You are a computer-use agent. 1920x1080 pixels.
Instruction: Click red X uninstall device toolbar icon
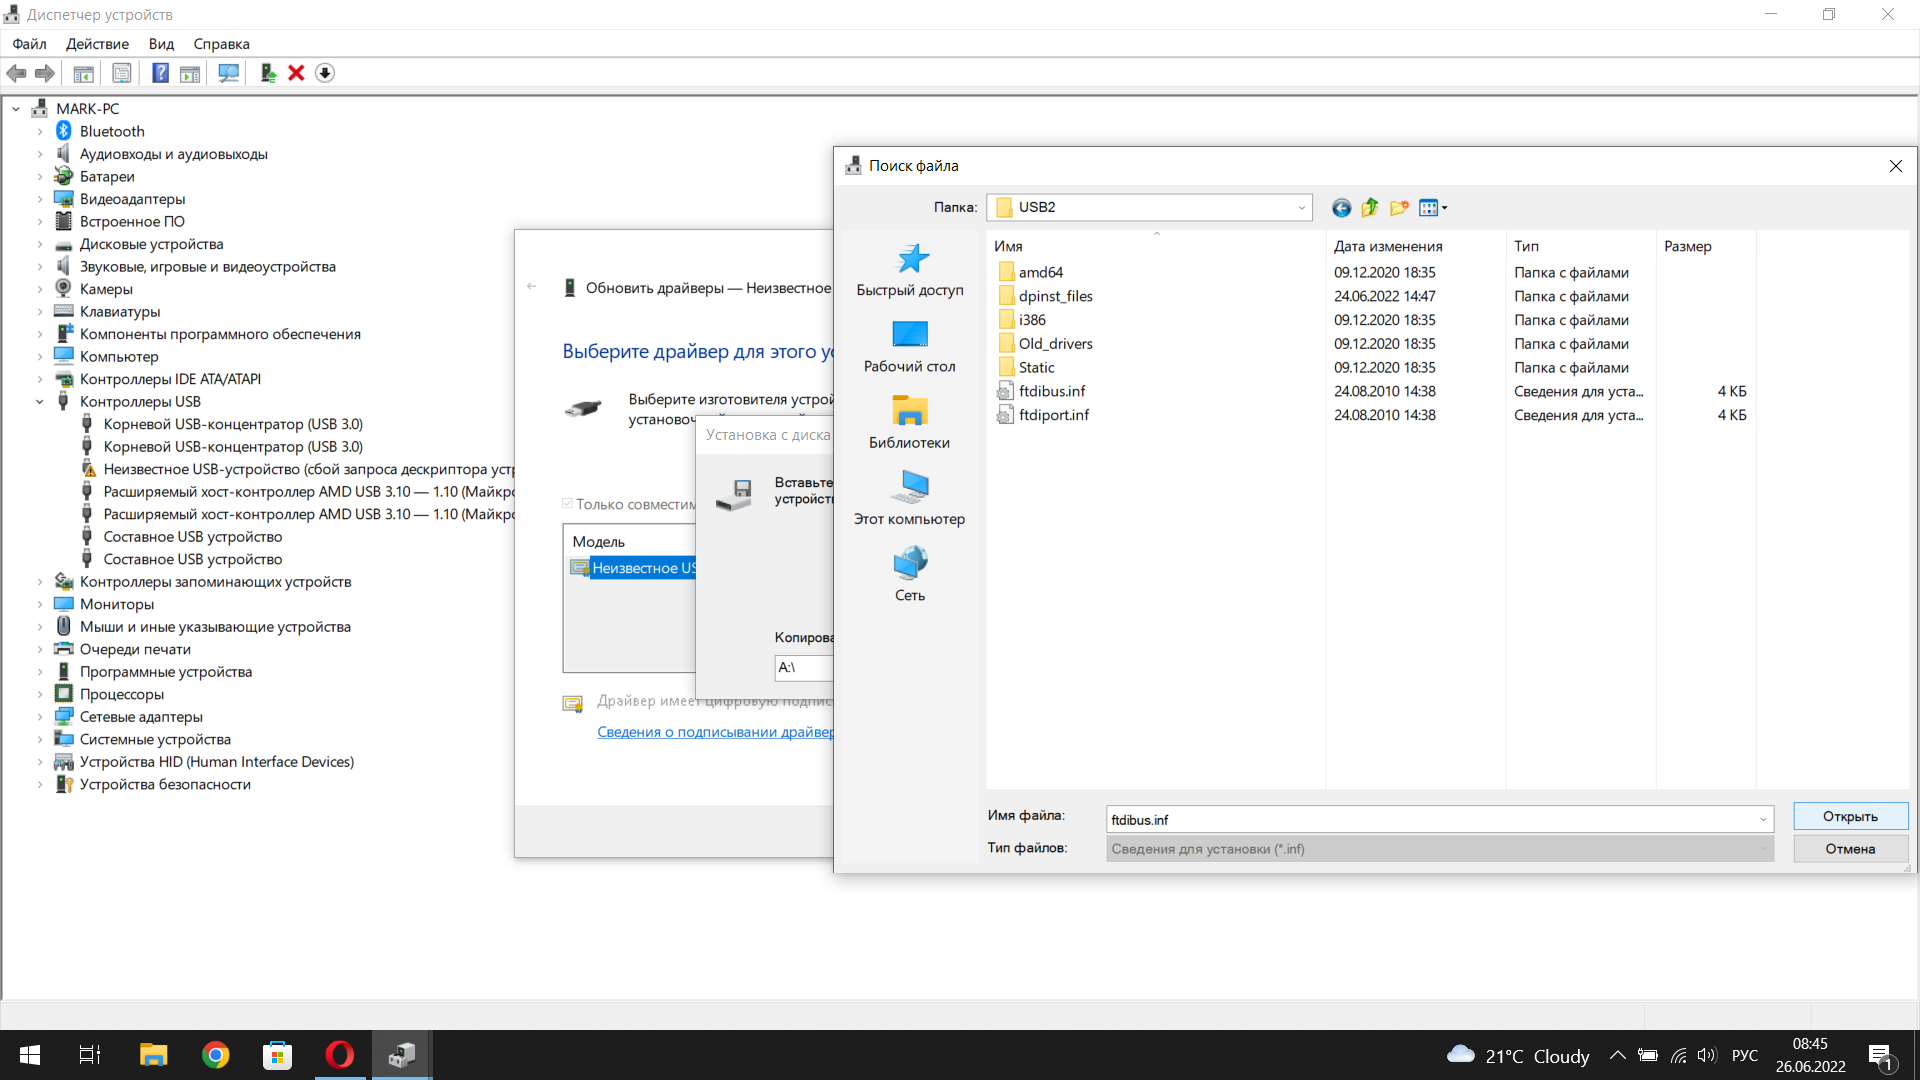click(296, 73)
